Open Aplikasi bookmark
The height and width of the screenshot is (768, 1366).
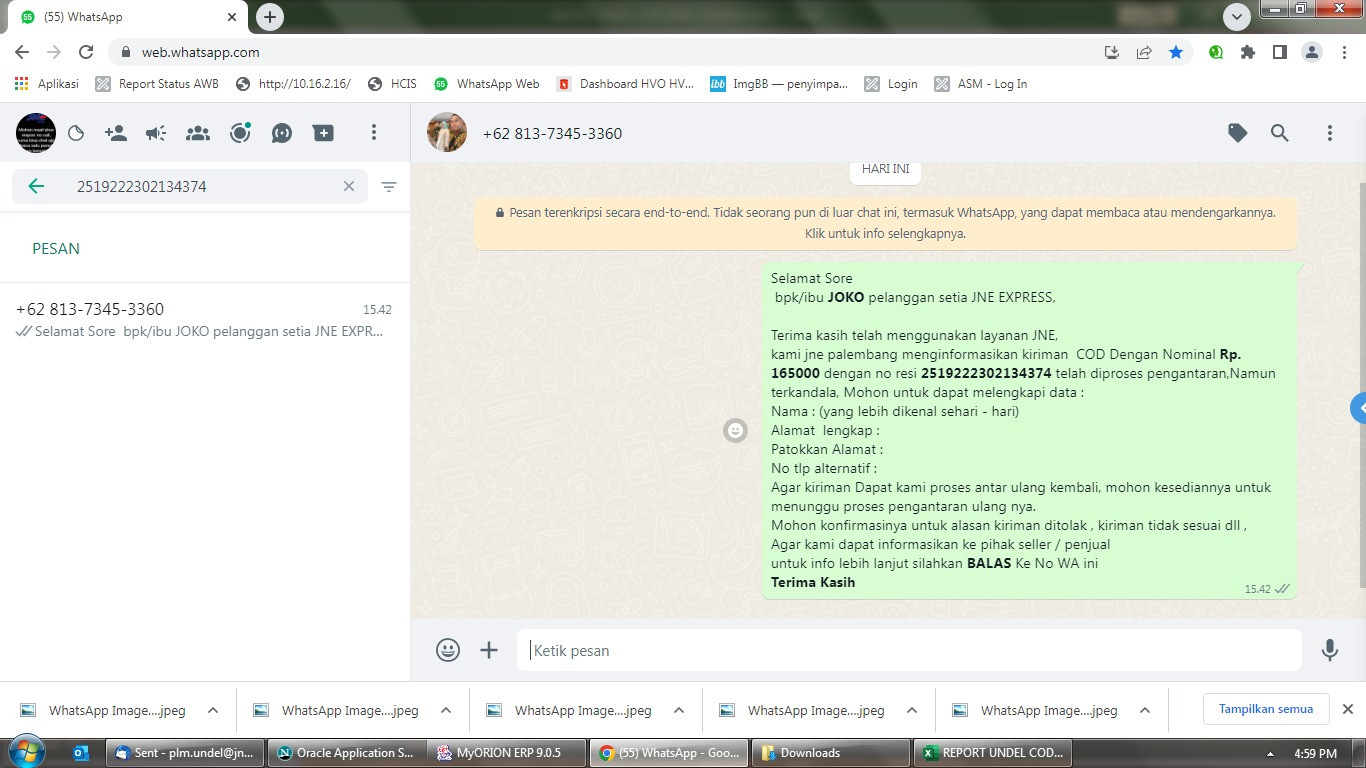[46, 84]
